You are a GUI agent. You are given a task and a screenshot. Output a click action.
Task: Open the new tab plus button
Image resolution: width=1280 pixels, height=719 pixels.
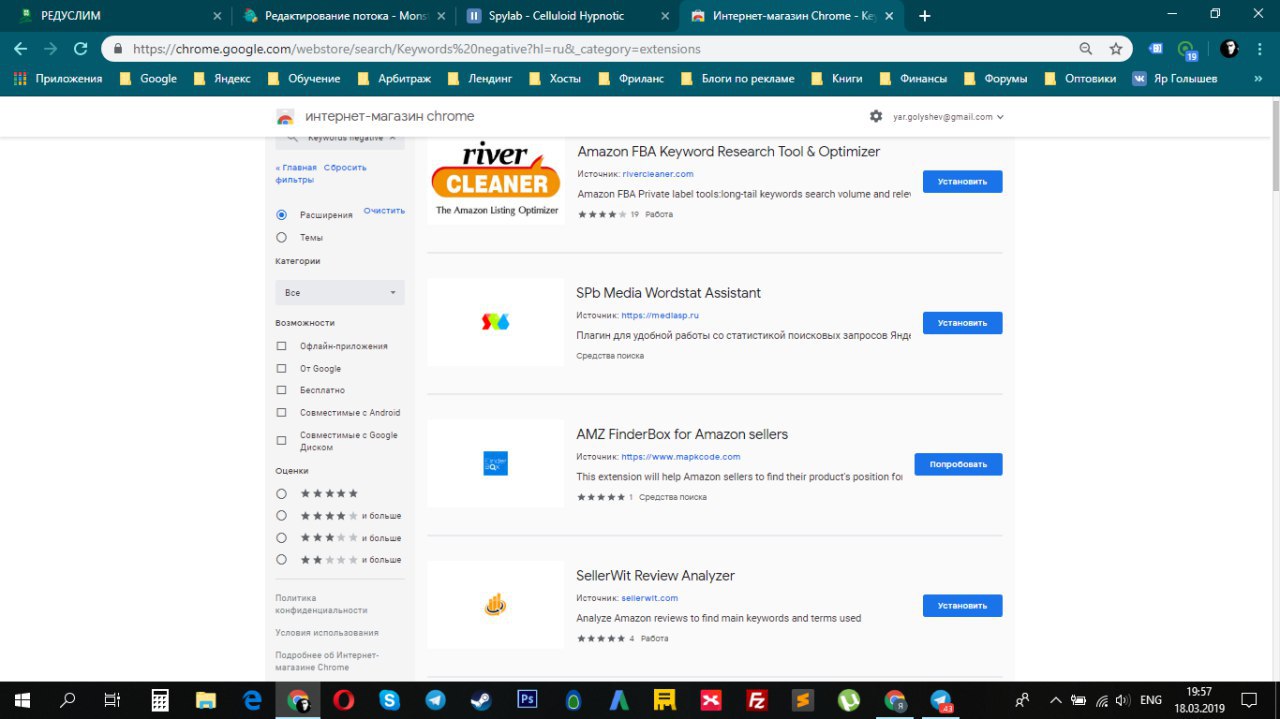point(925,16)
